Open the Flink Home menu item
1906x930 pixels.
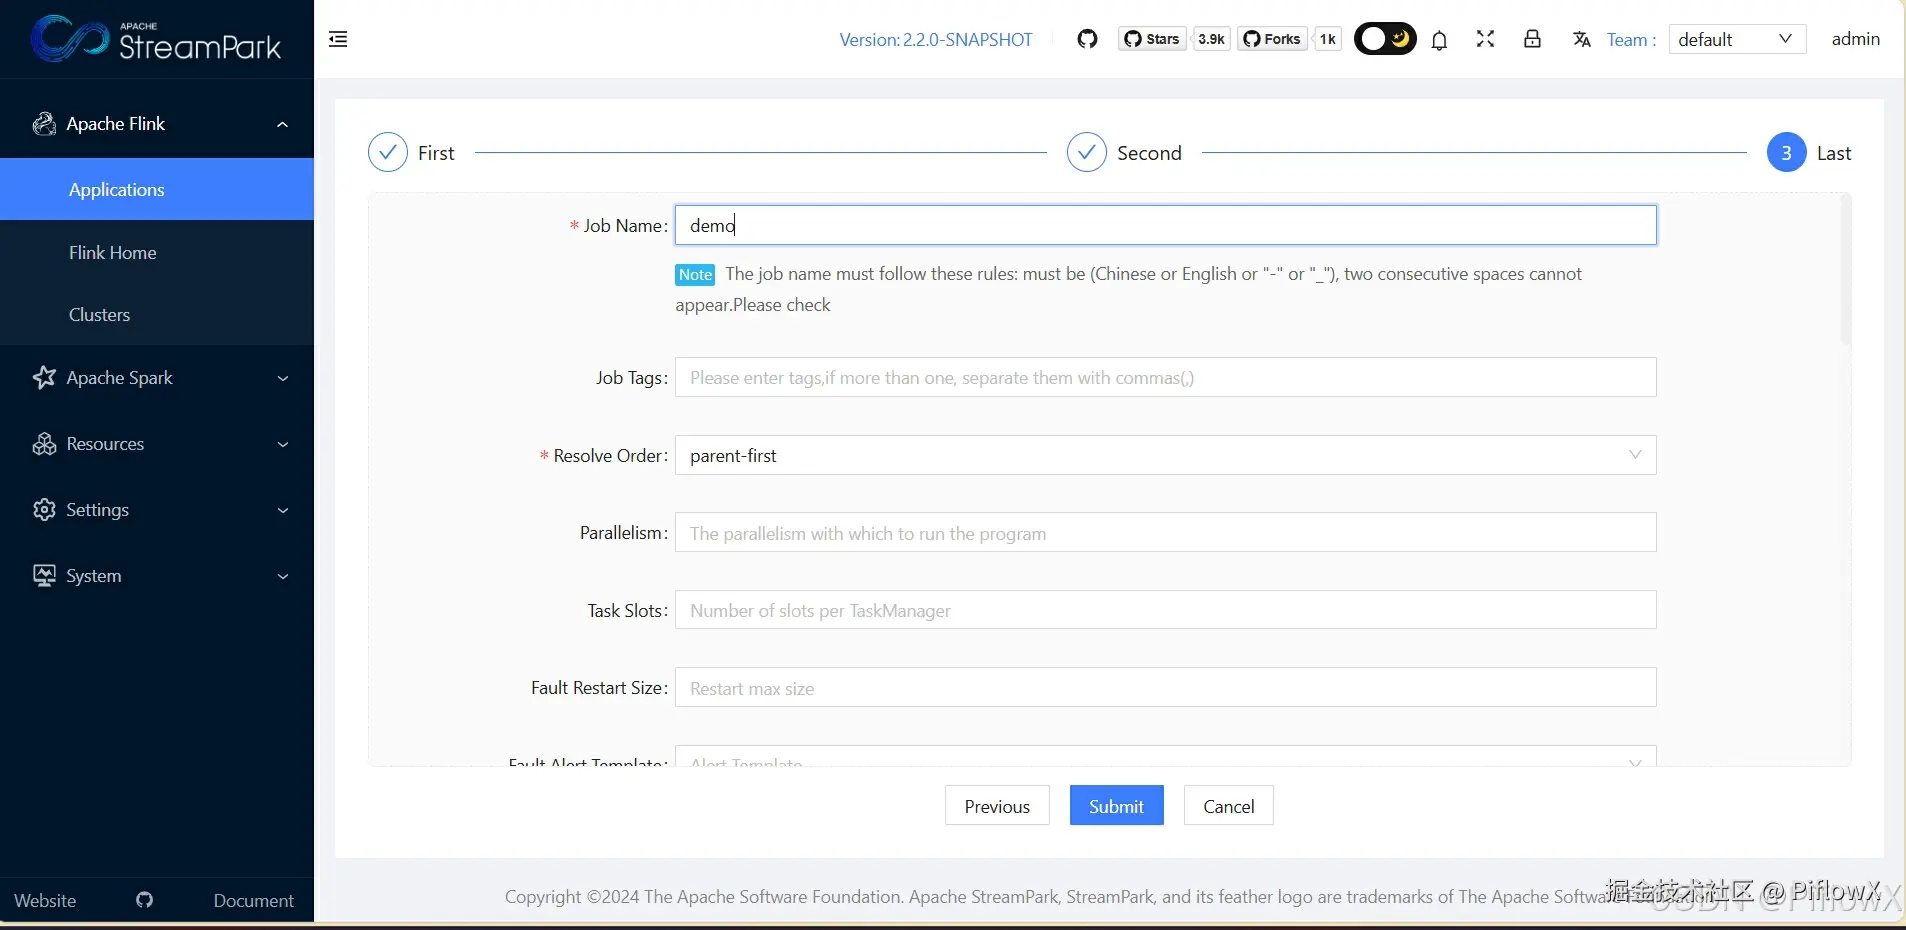[x=157, y=252]
